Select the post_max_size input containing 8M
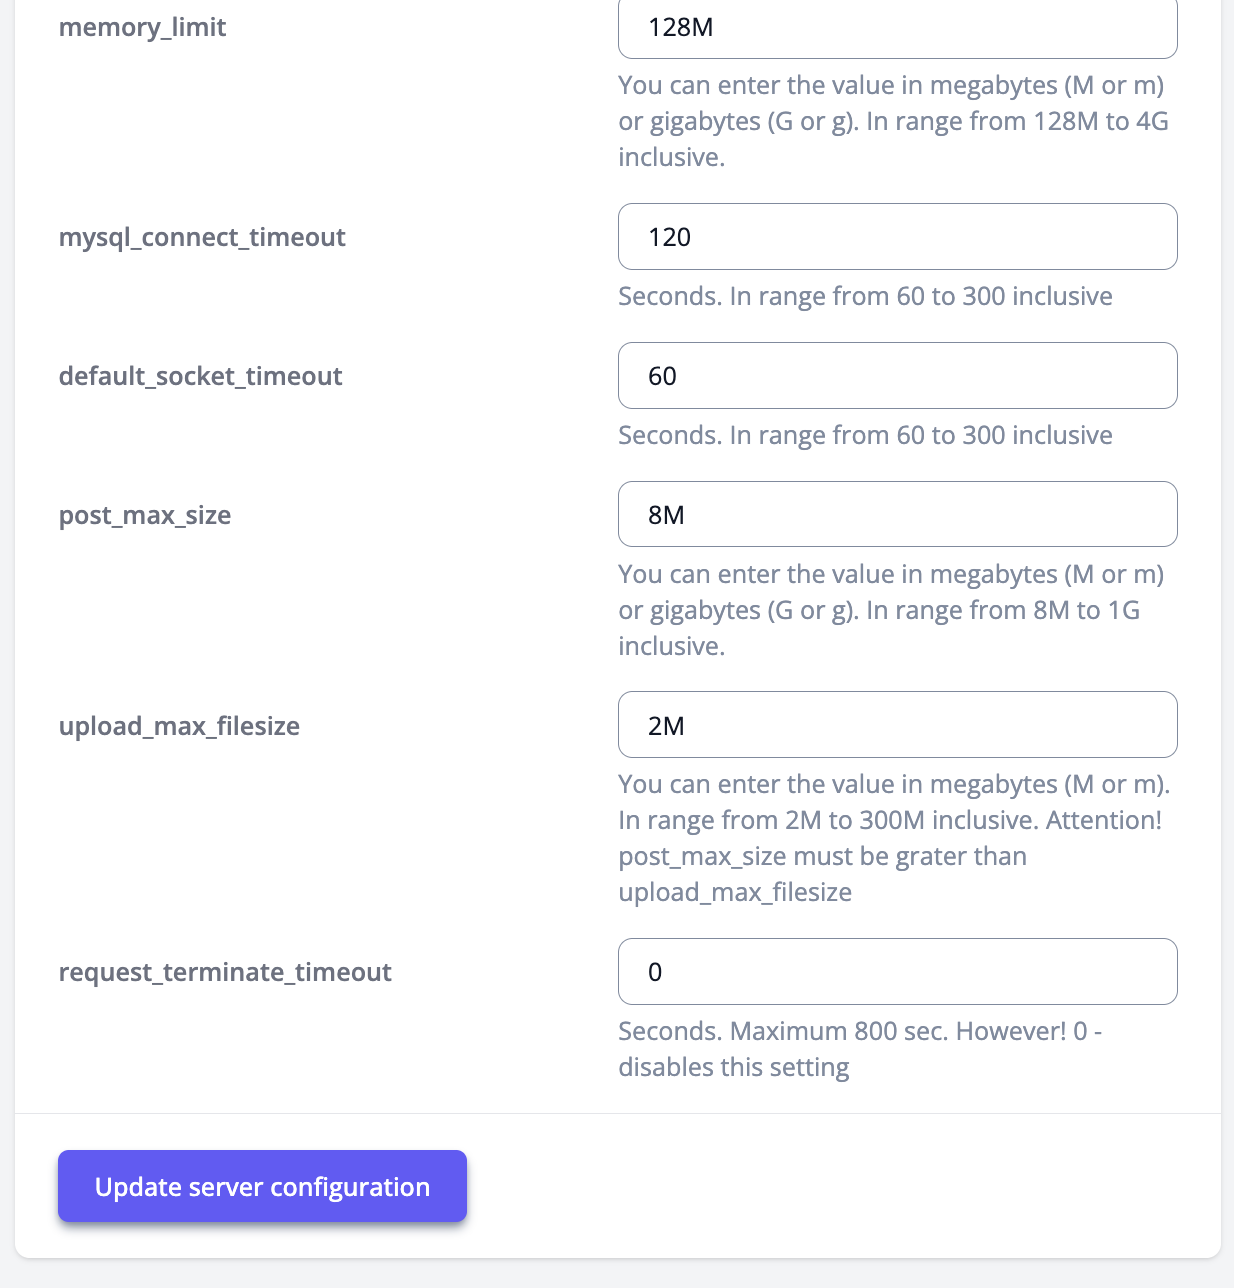Viewport: 1234px width, 1288px height. click(x=897, y=515)
